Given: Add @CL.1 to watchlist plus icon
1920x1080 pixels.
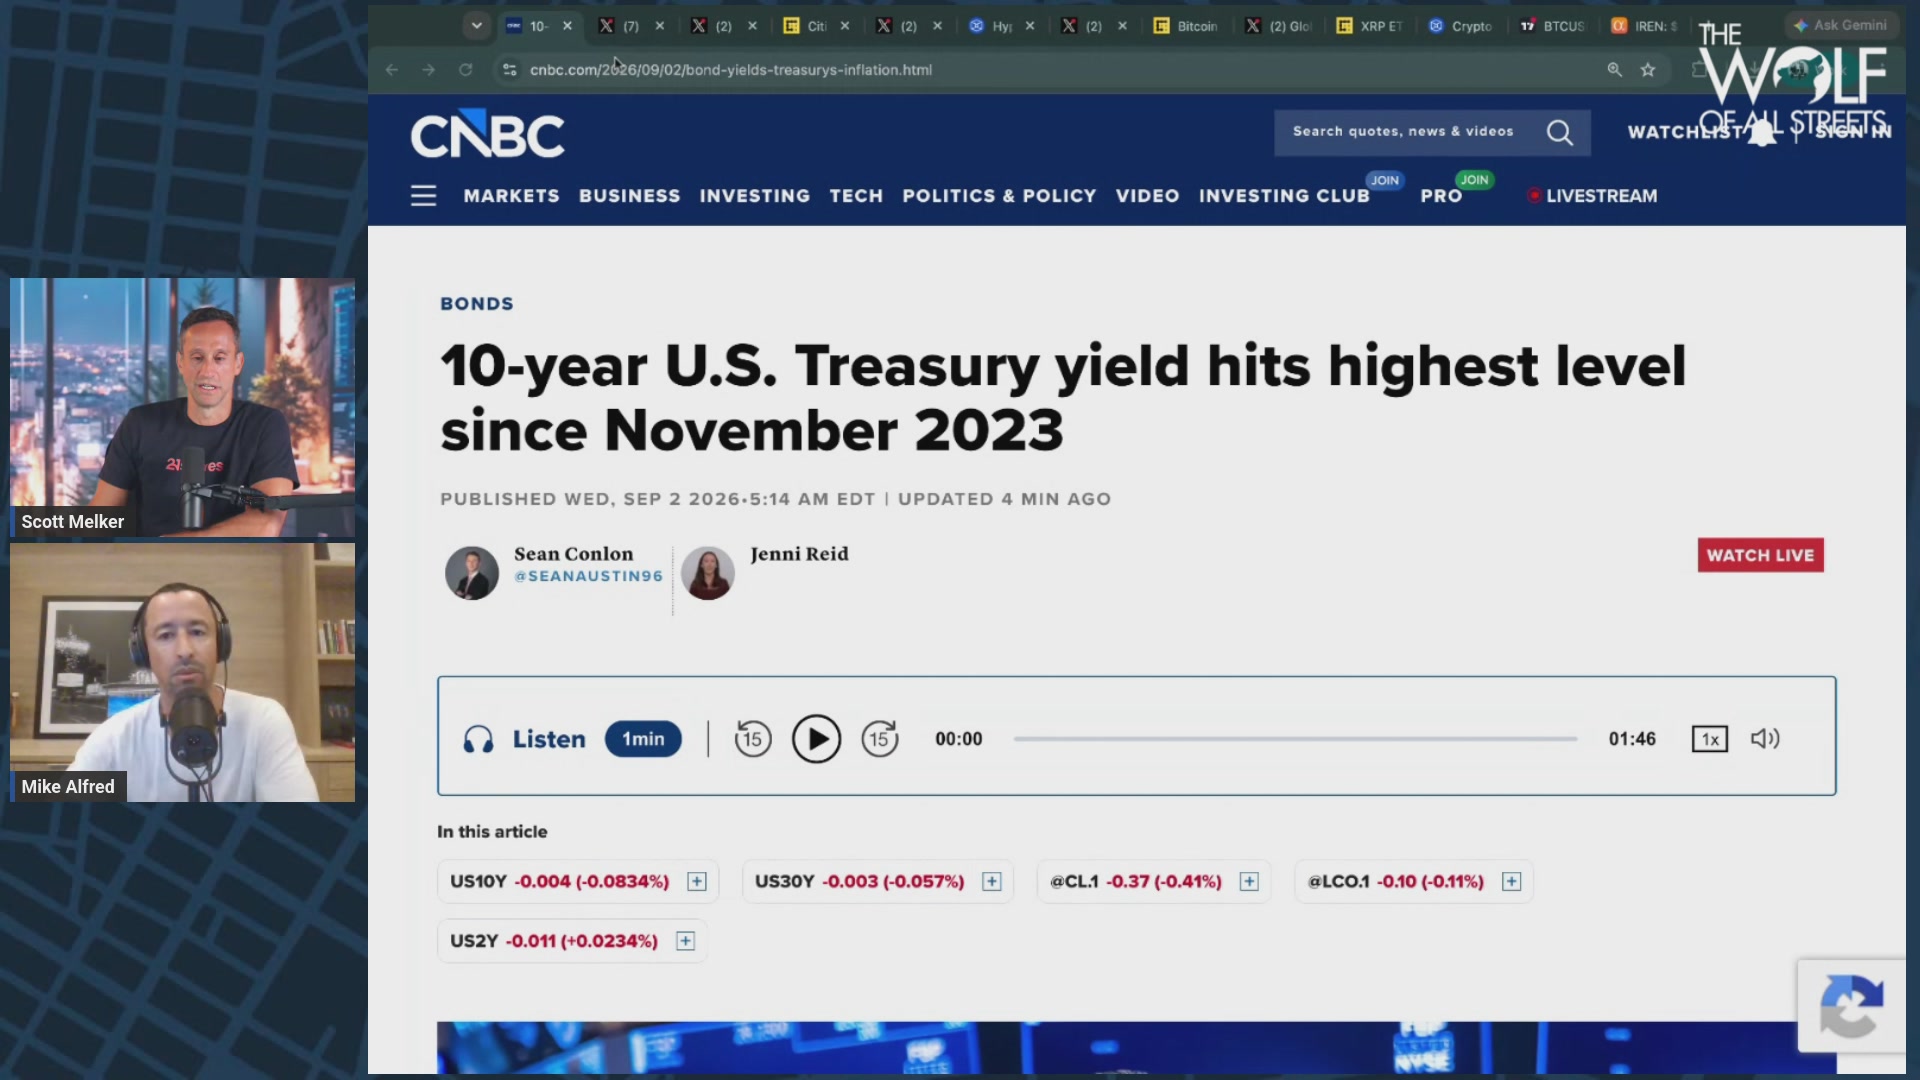Looking at the screenshot, I should pyautogui.click(x=1249, y=881).
